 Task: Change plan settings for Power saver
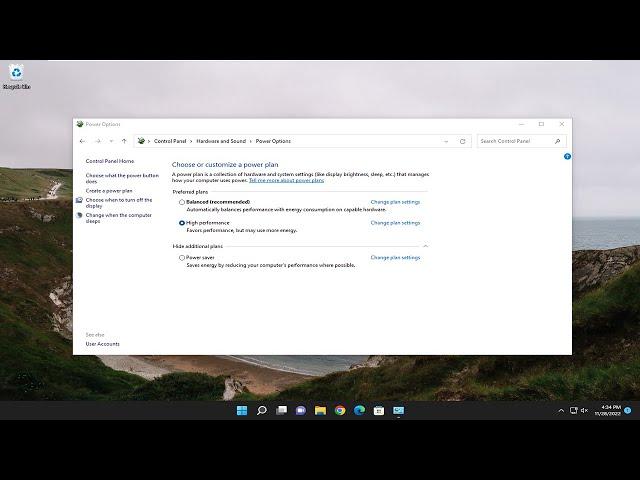pos(395,258)
